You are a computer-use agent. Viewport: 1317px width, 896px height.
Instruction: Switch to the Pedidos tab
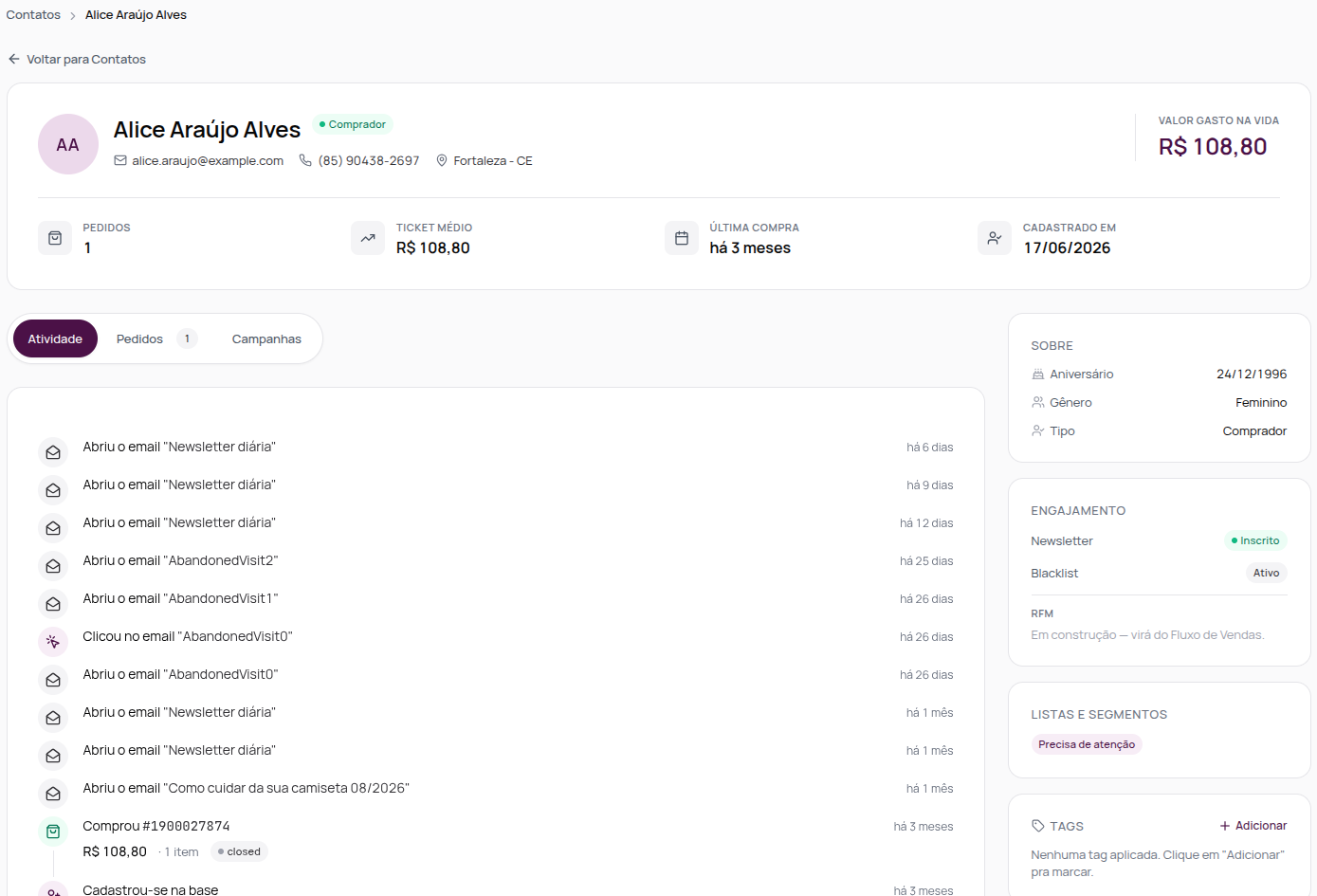pos(156,339)
